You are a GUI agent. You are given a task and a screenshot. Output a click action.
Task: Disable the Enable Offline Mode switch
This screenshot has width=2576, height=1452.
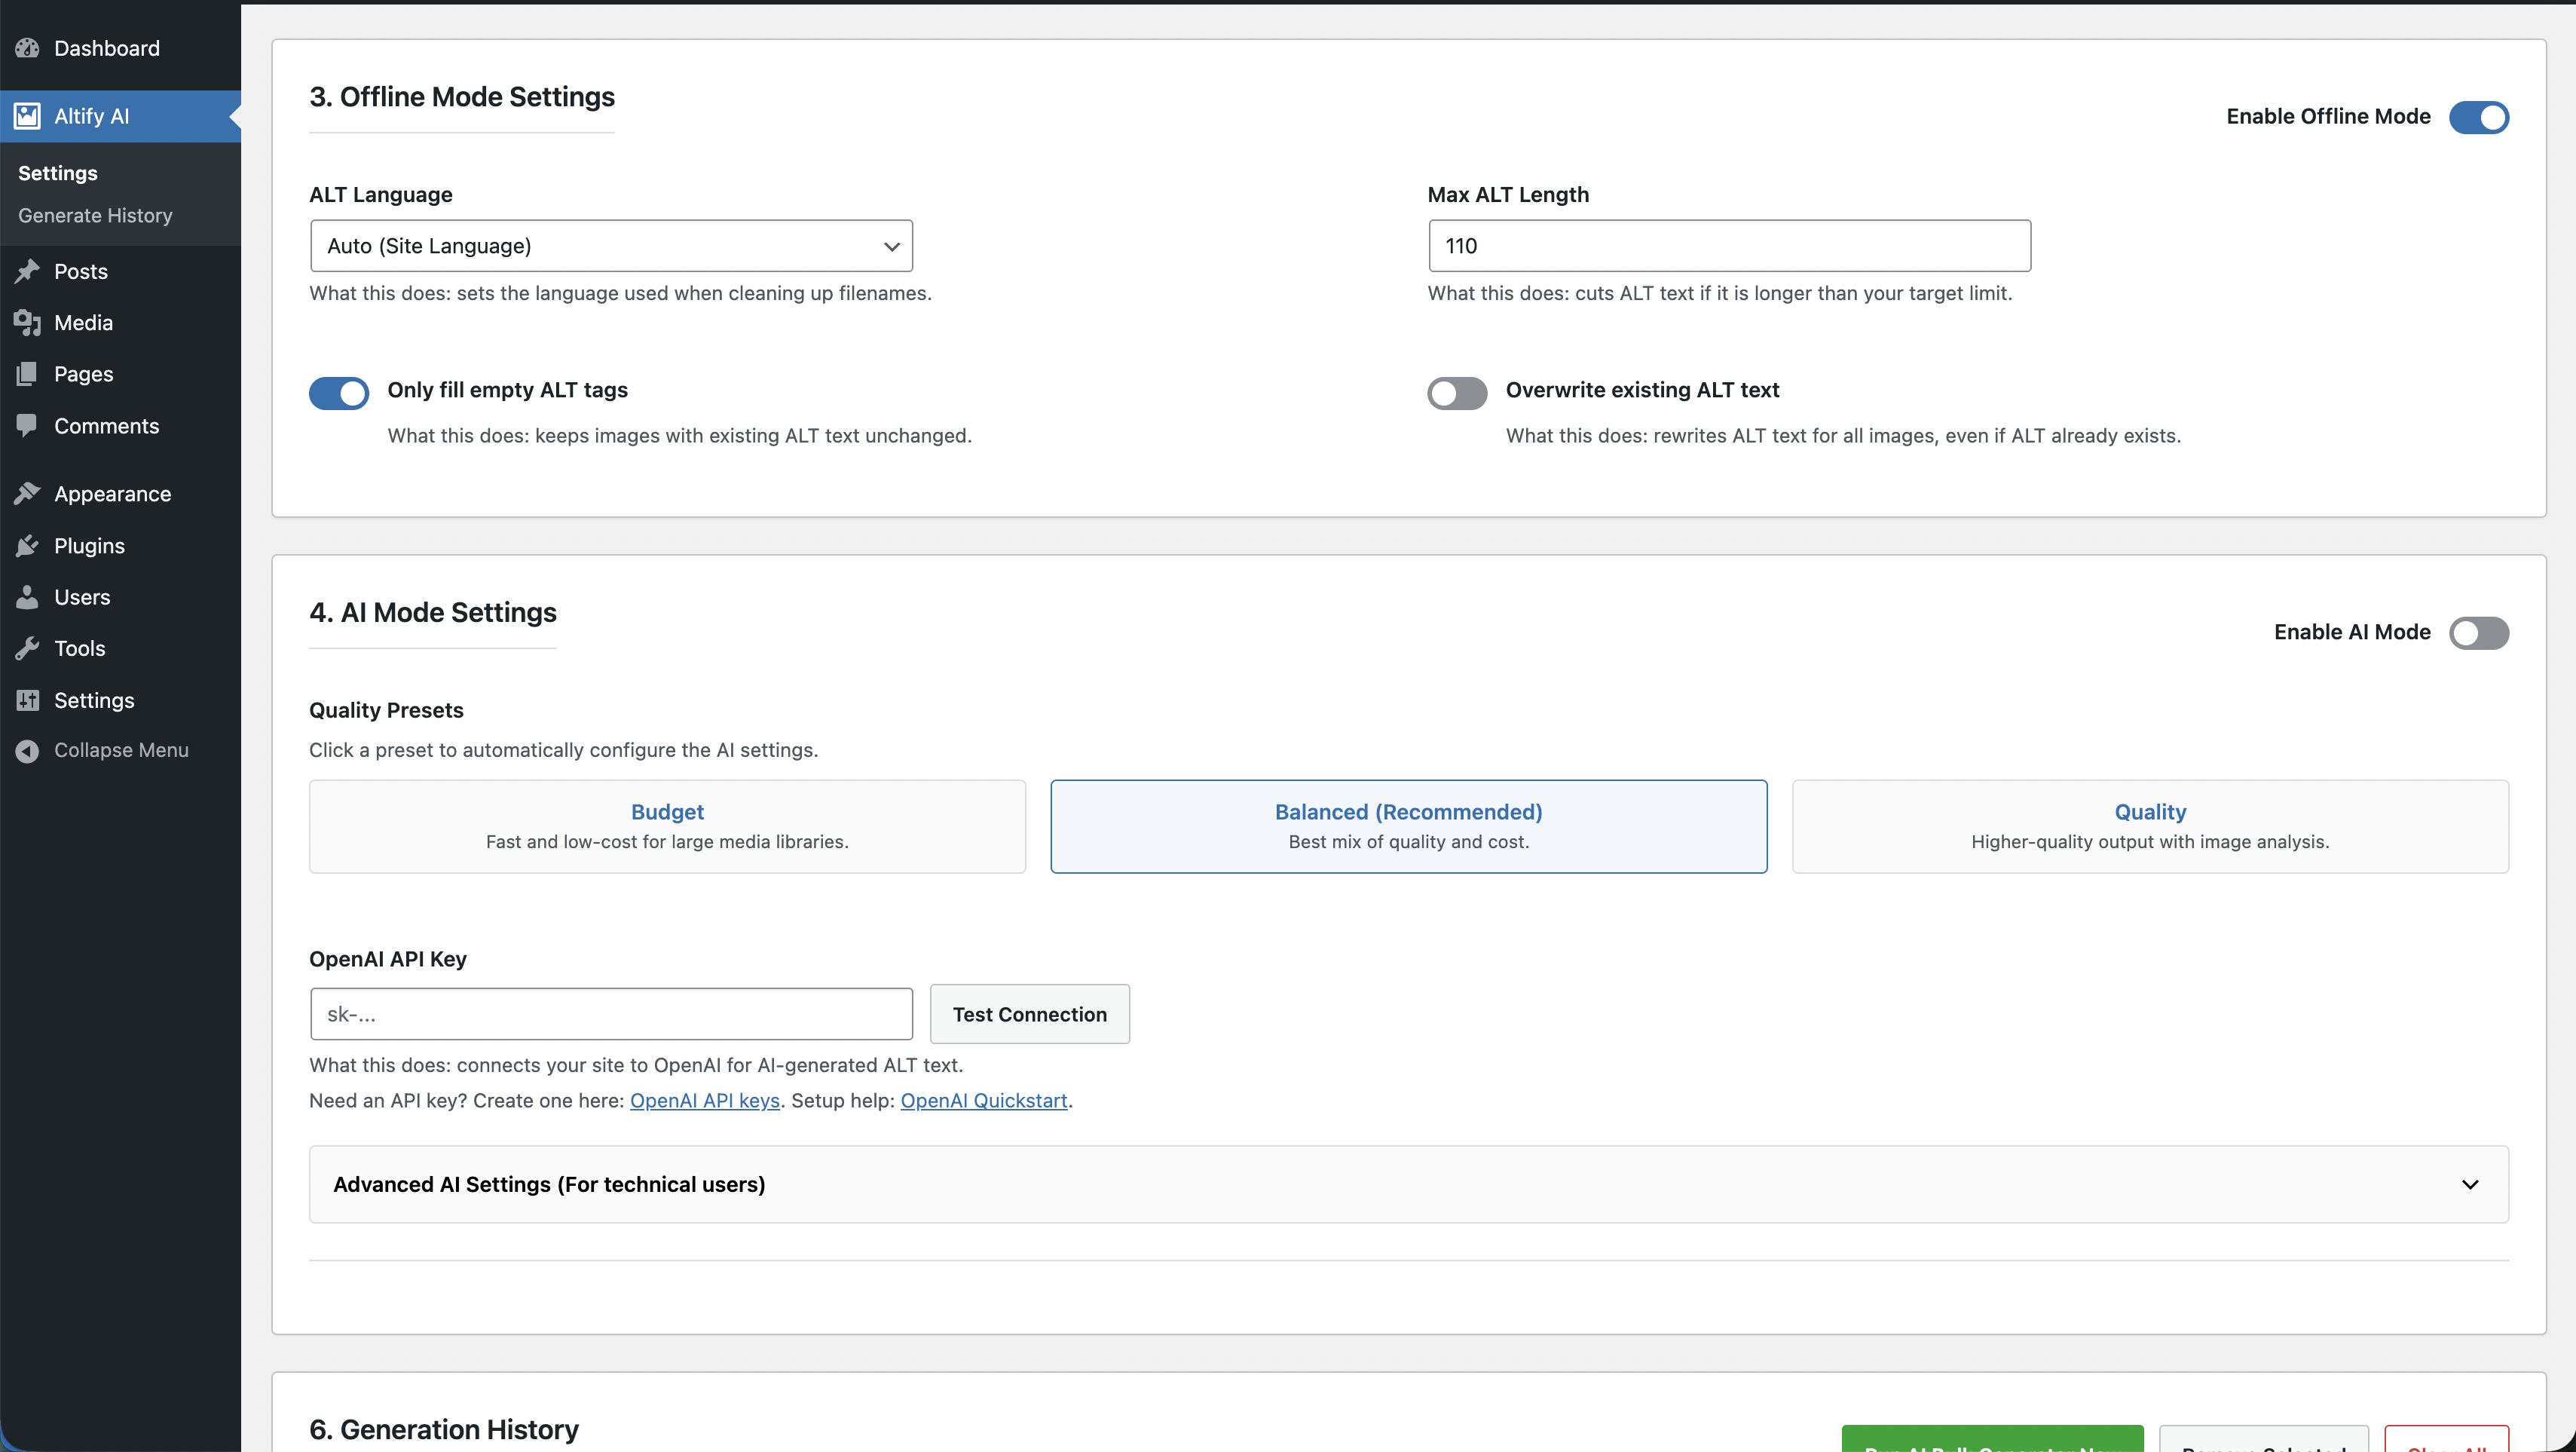[x=2478, y=117]
